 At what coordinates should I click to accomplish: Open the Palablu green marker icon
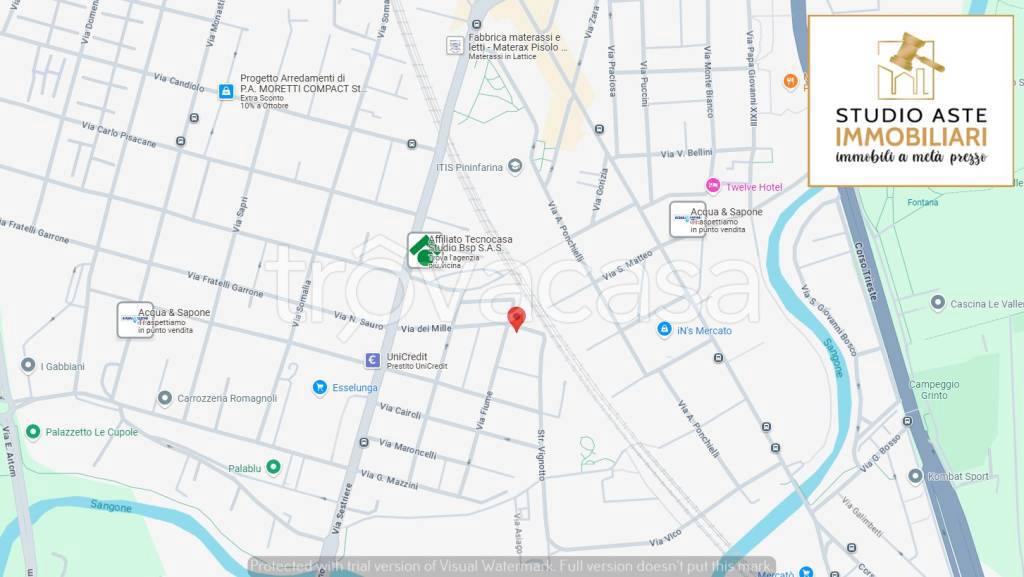(274, 467)
